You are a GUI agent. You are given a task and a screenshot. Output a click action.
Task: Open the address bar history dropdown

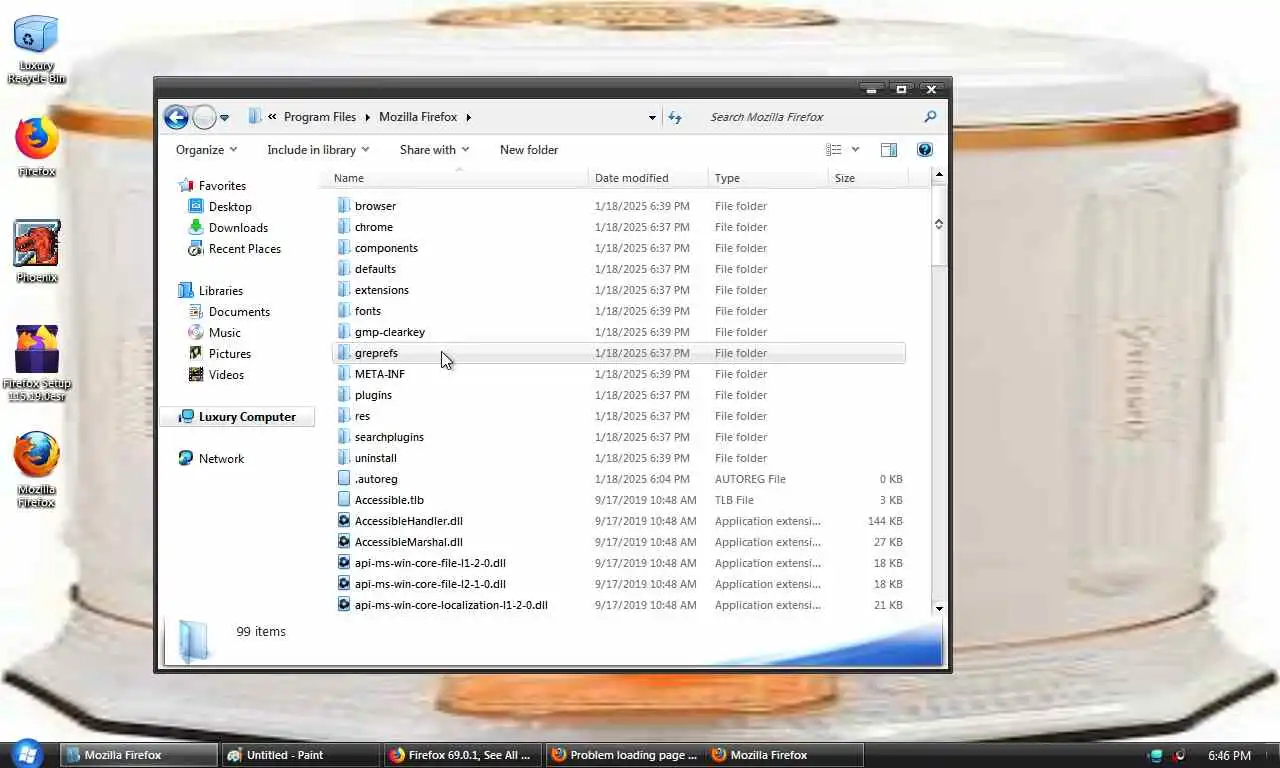point(652,117)
